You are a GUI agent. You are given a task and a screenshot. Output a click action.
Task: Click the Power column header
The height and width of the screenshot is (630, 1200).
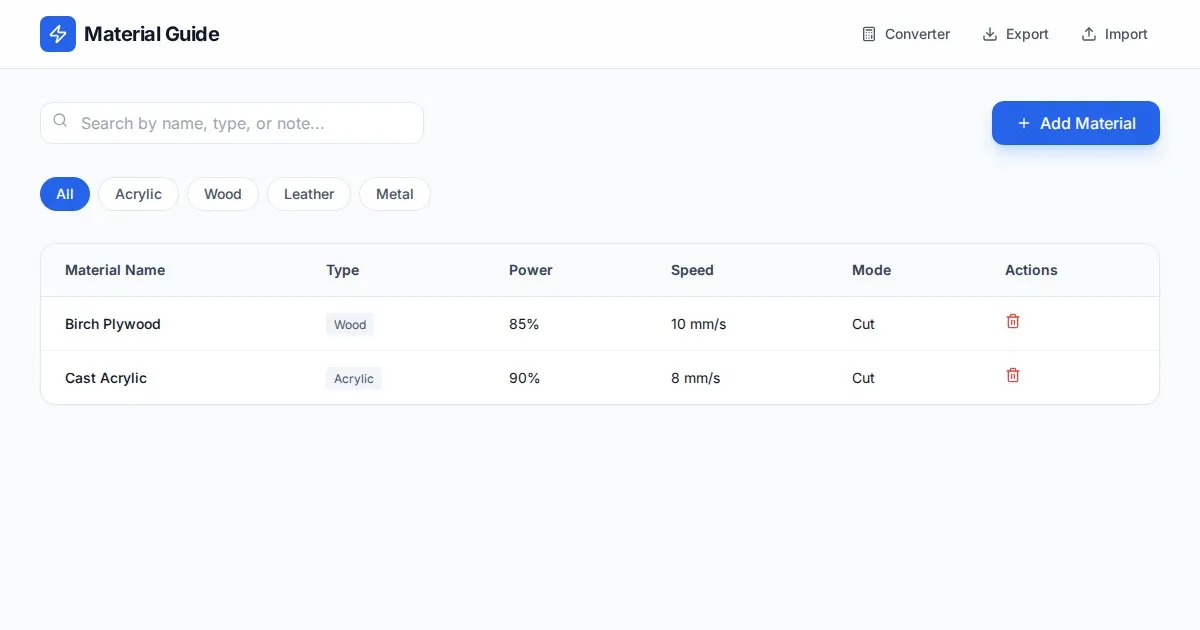(x=531, y=270)
